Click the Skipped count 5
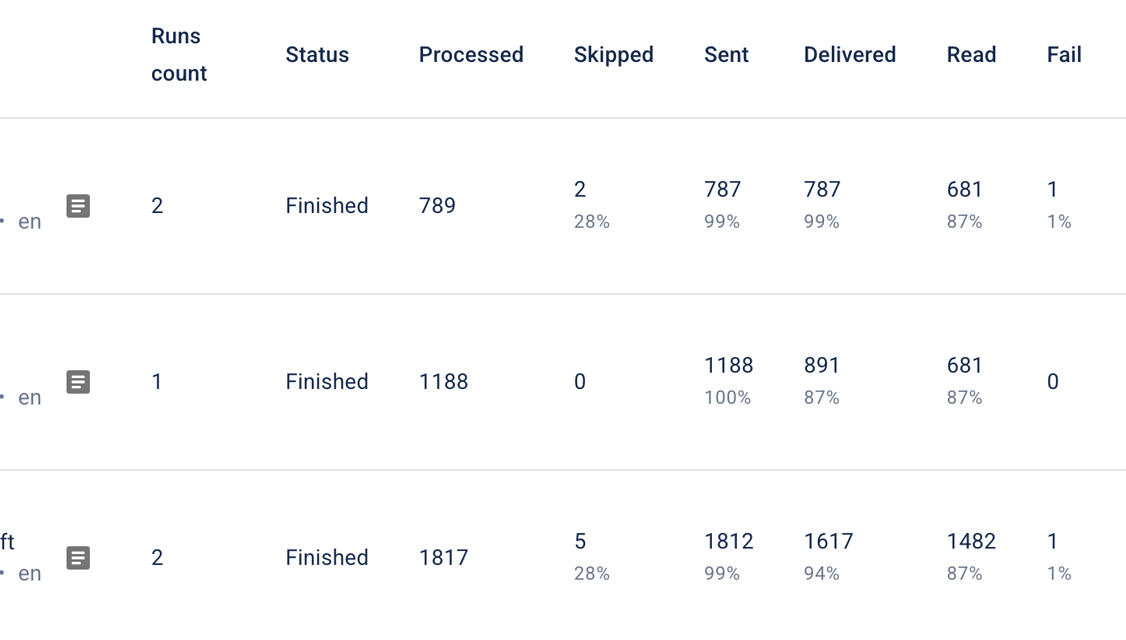This screenshot has height=640, width=1126. [580, 542]
